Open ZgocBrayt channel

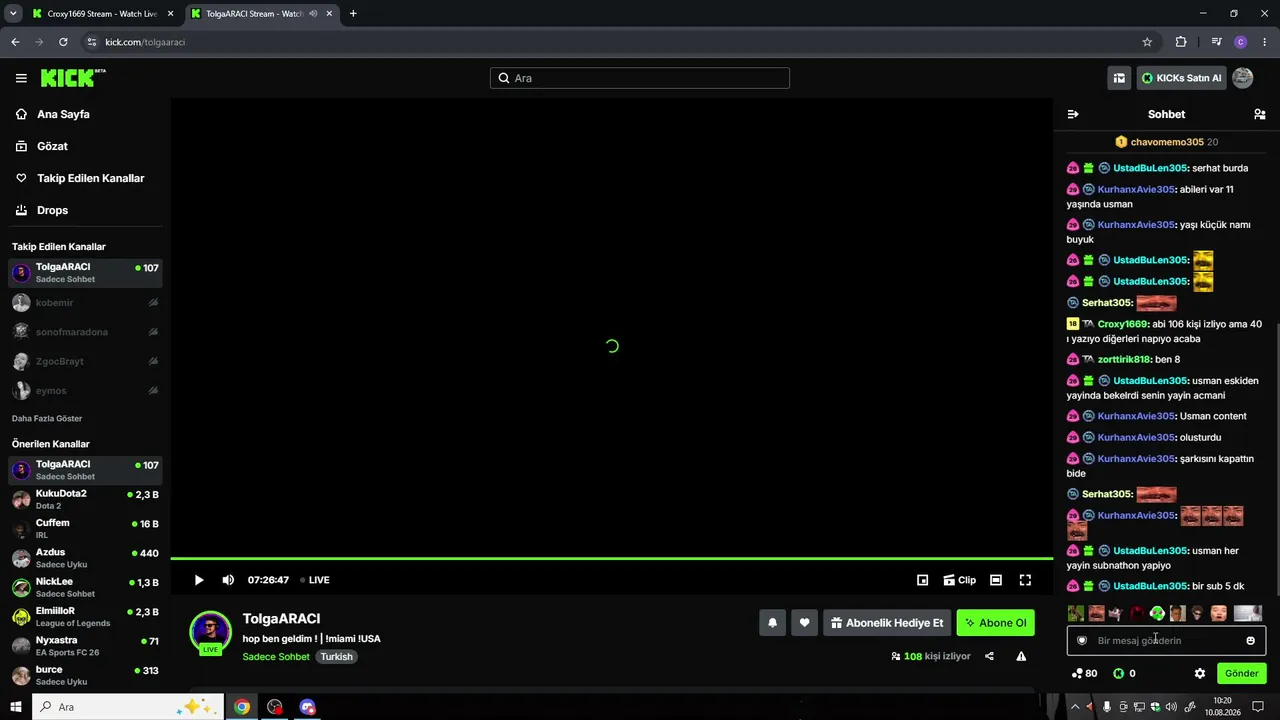[85, 361]
